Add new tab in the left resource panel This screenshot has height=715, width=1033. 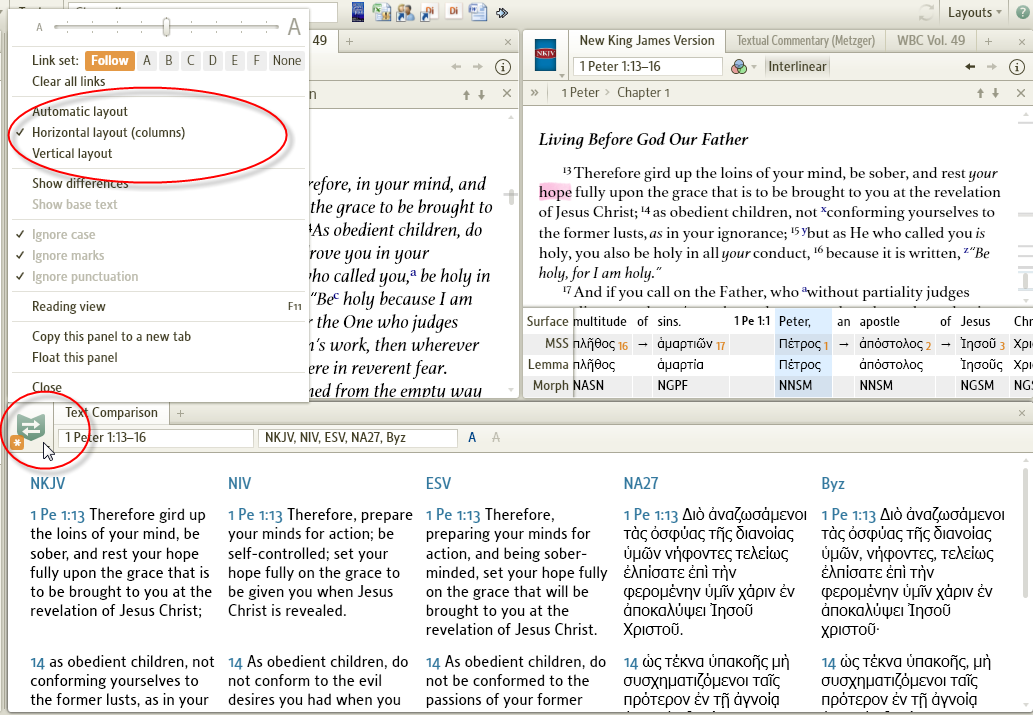(350, 41)
